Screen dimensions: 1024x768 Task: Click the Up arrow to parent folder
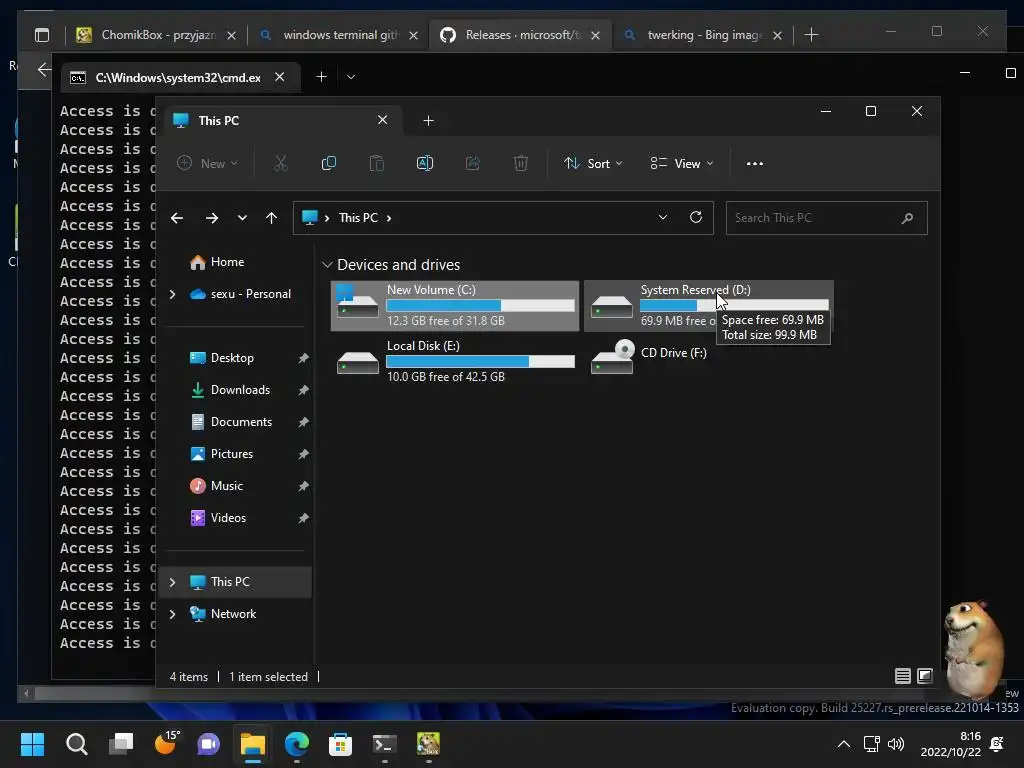(x=272, y=218)
